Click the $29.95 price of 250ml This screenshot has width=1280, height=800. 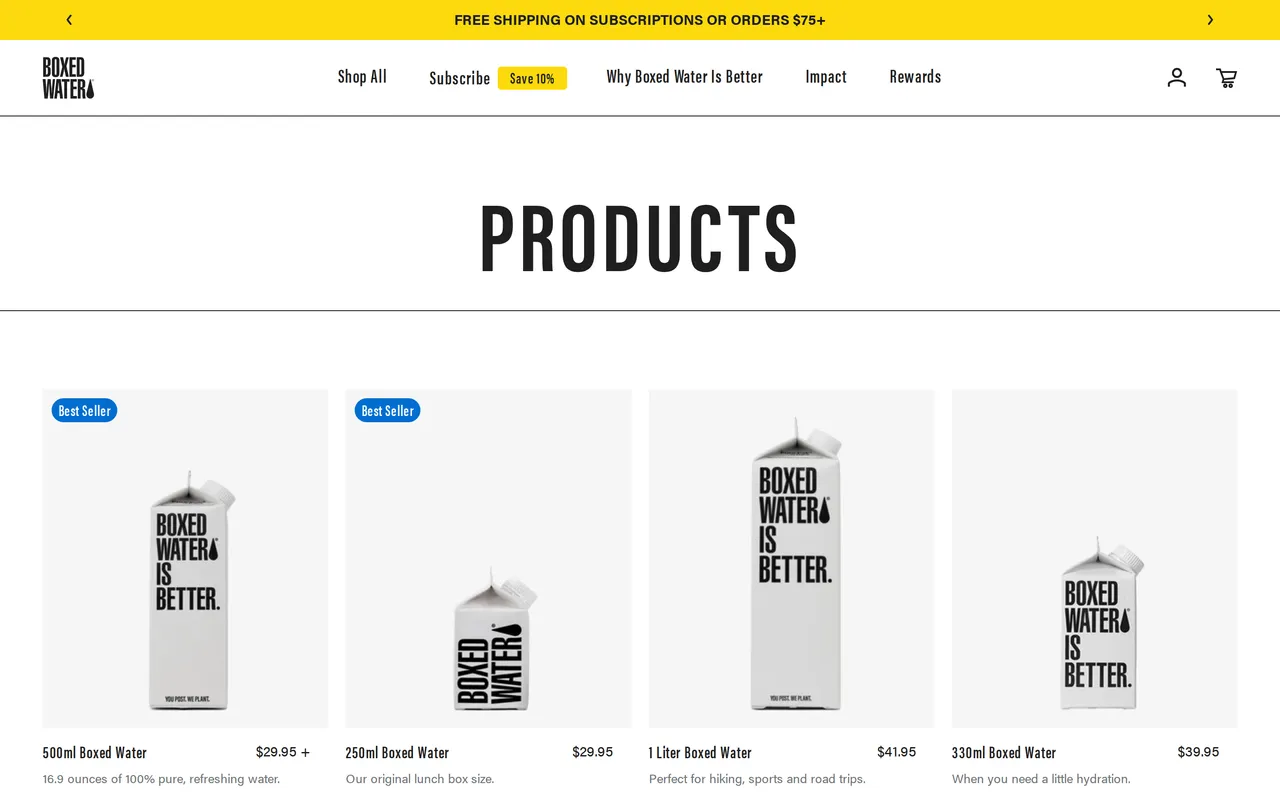point(592,752)
